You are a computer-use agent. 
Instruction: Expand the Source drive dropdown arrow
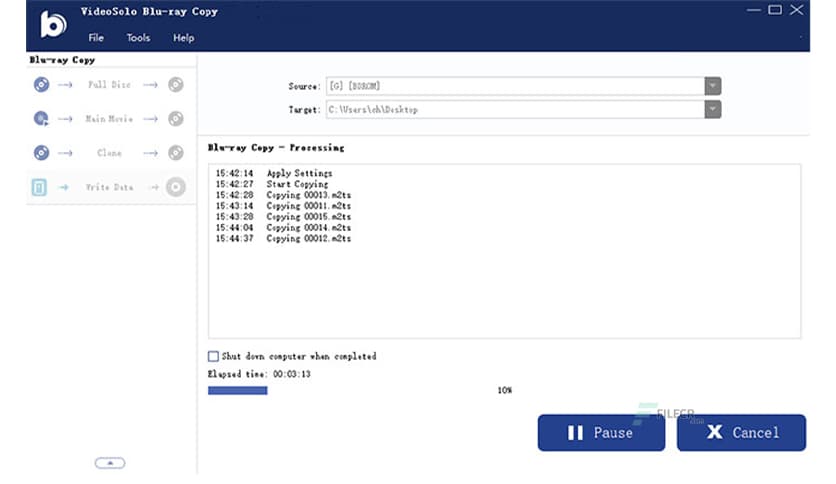[713, 86]
